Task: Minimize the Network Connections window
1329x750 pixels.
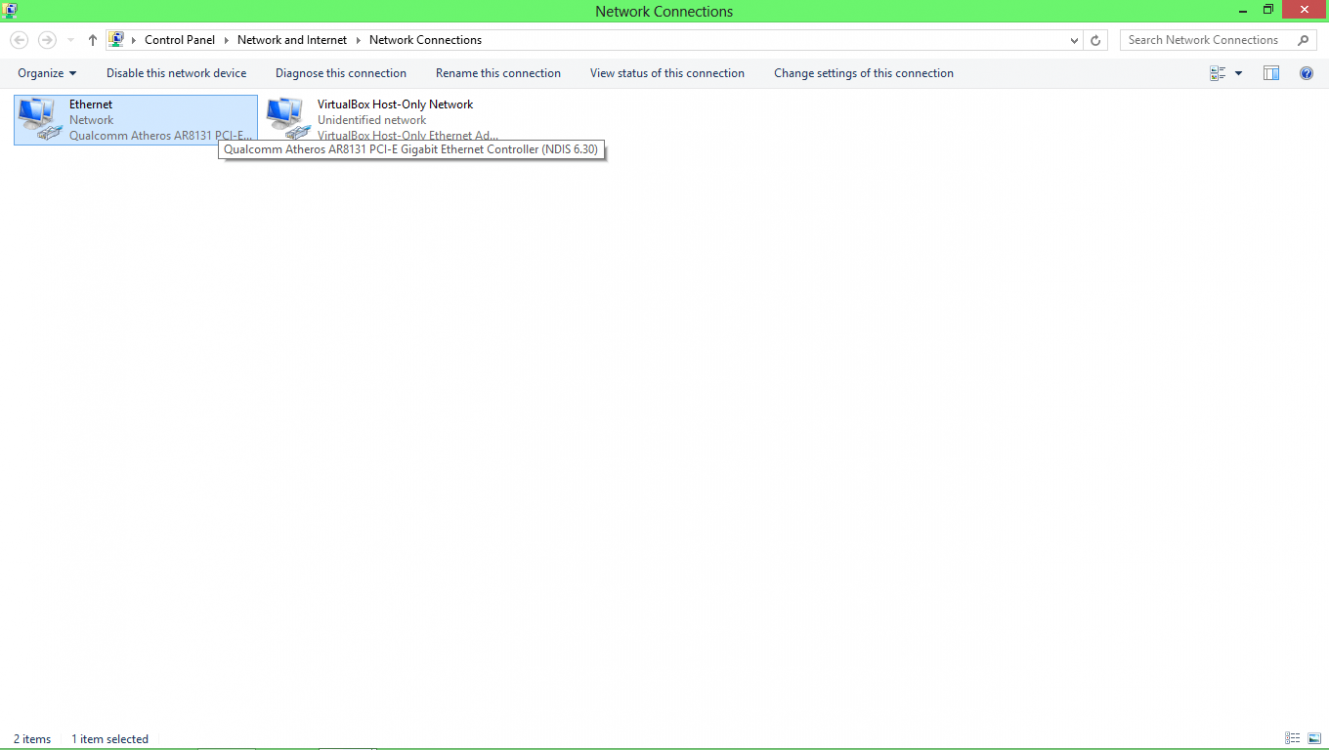Action: click(x=1243, y=10)
